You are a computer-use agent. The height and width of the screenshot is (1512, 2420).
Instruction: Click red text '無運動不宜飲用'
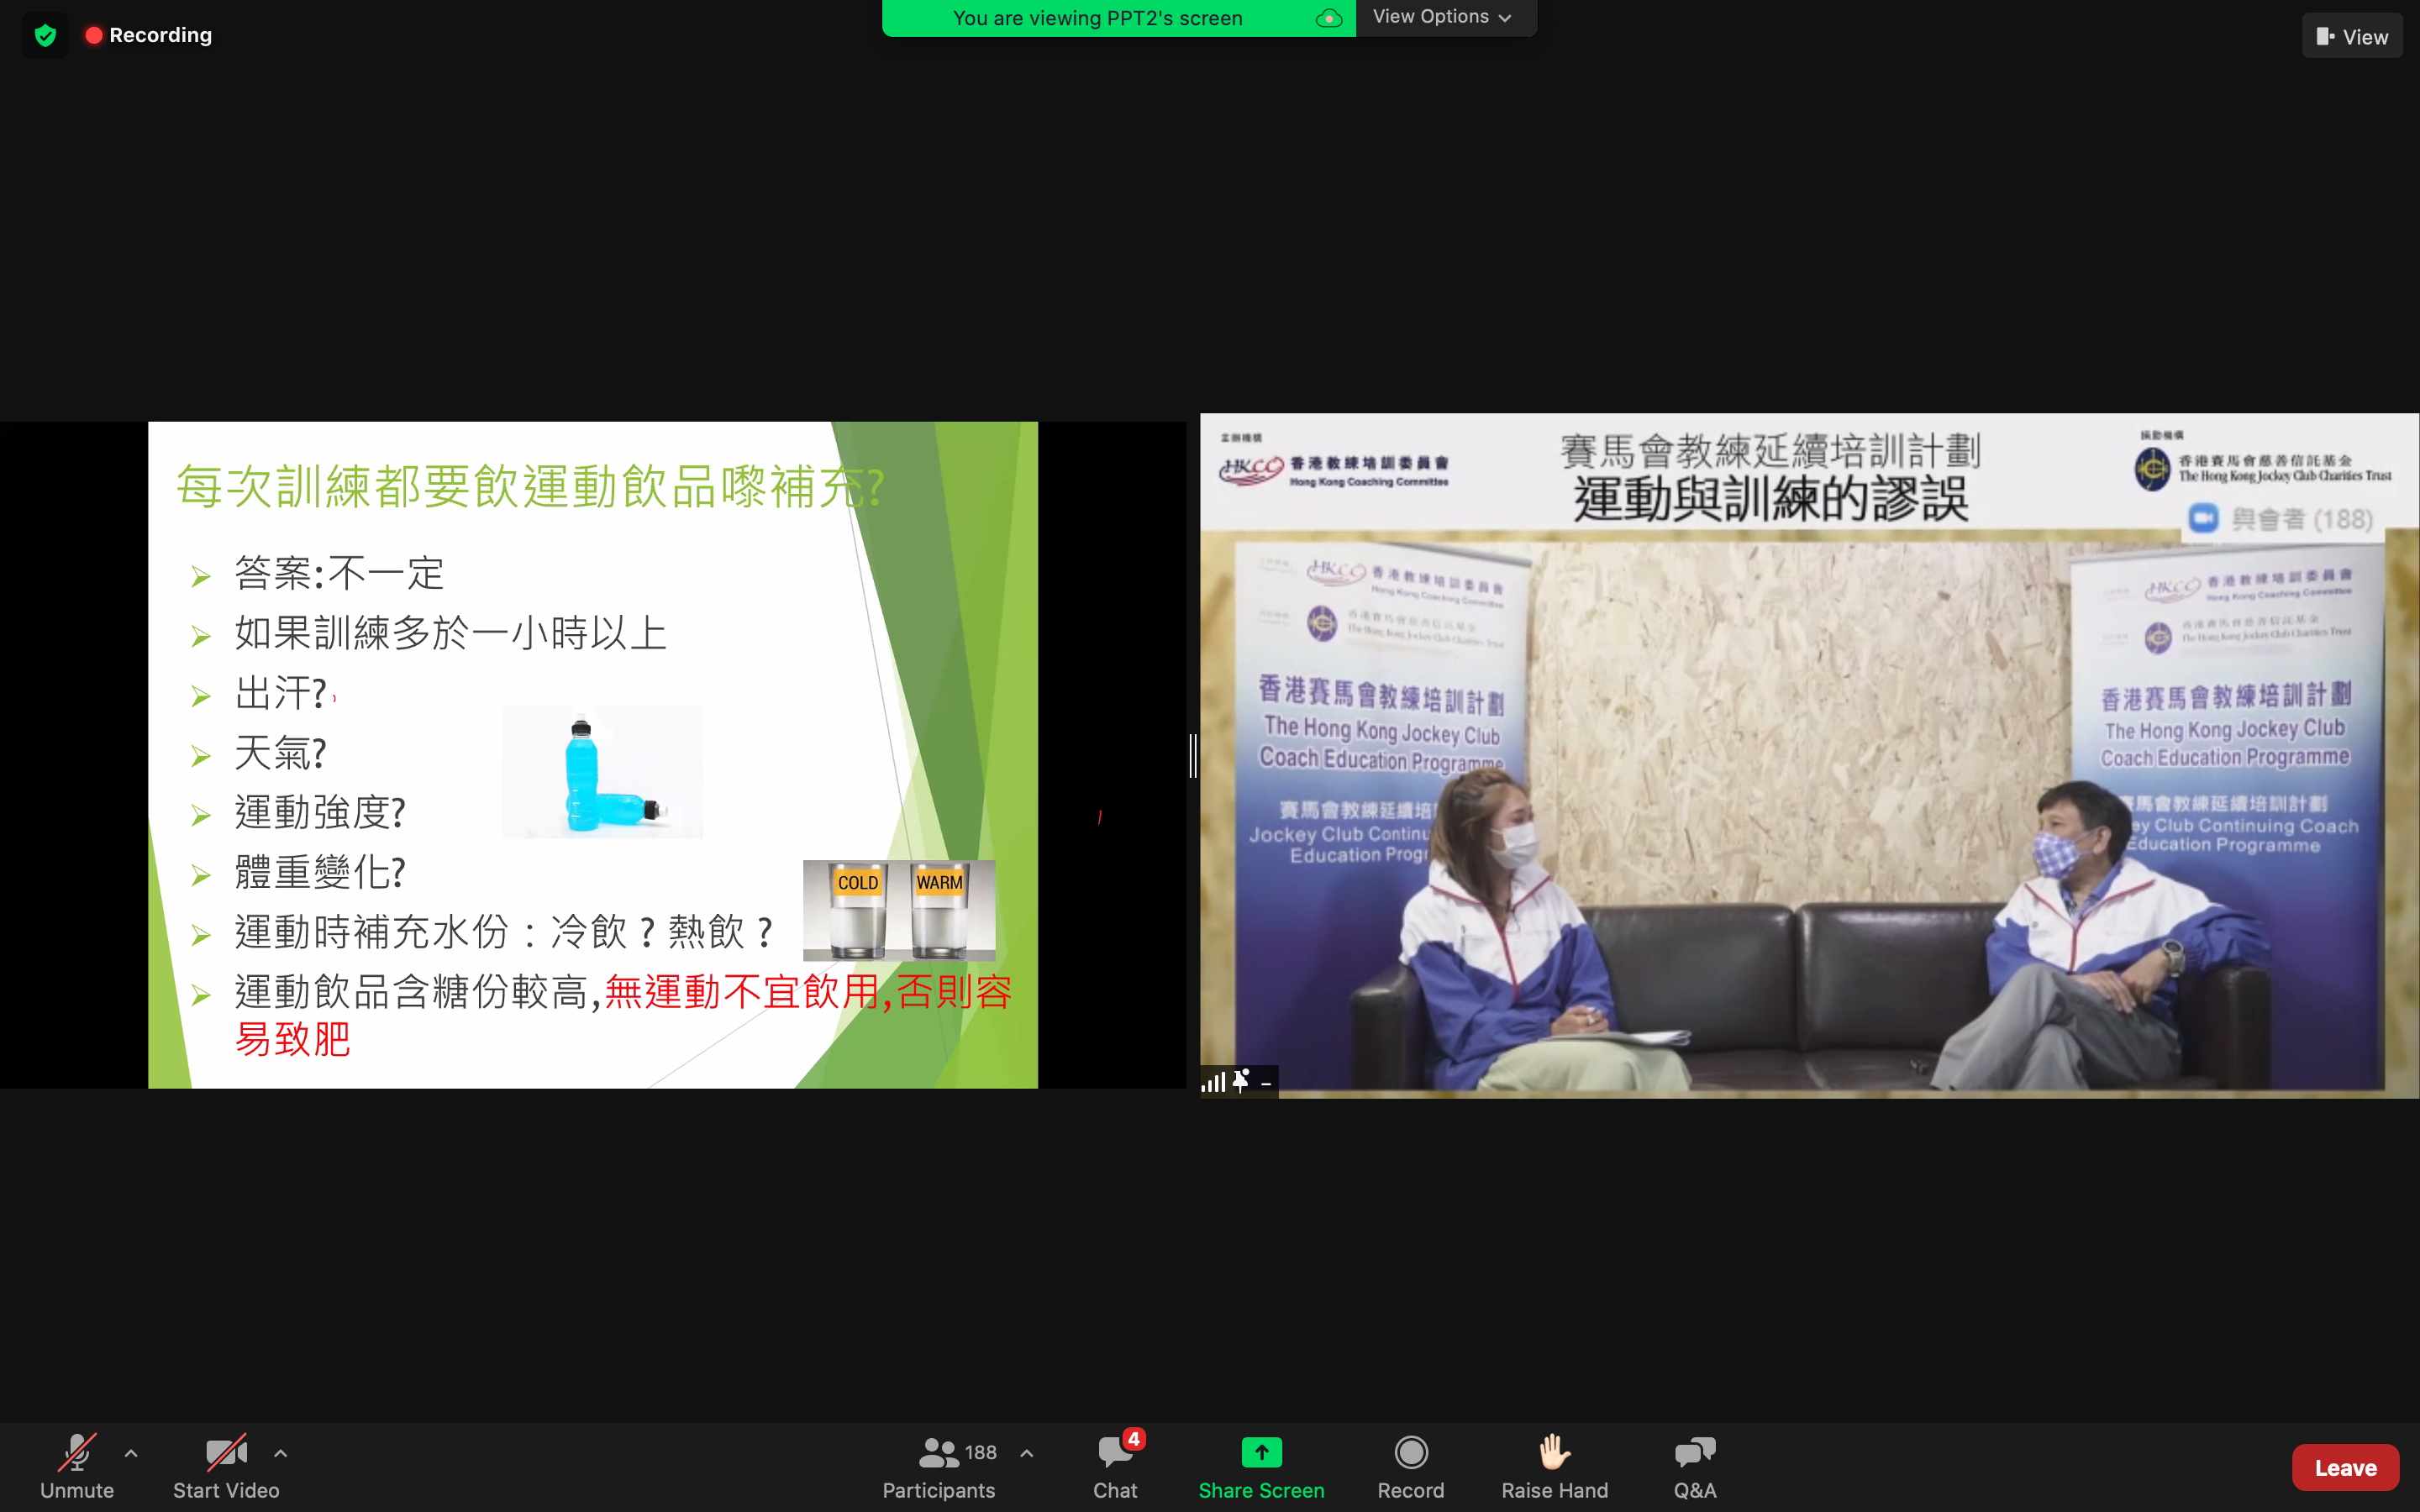(741, 992)
